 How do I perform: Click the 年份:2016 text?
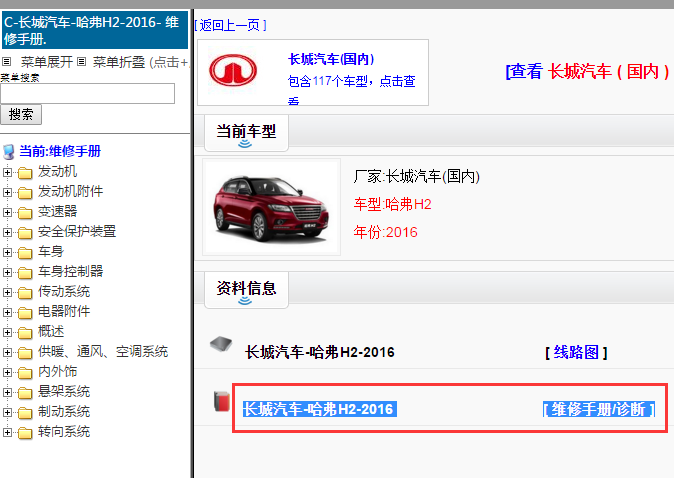(x=386, y=232)
